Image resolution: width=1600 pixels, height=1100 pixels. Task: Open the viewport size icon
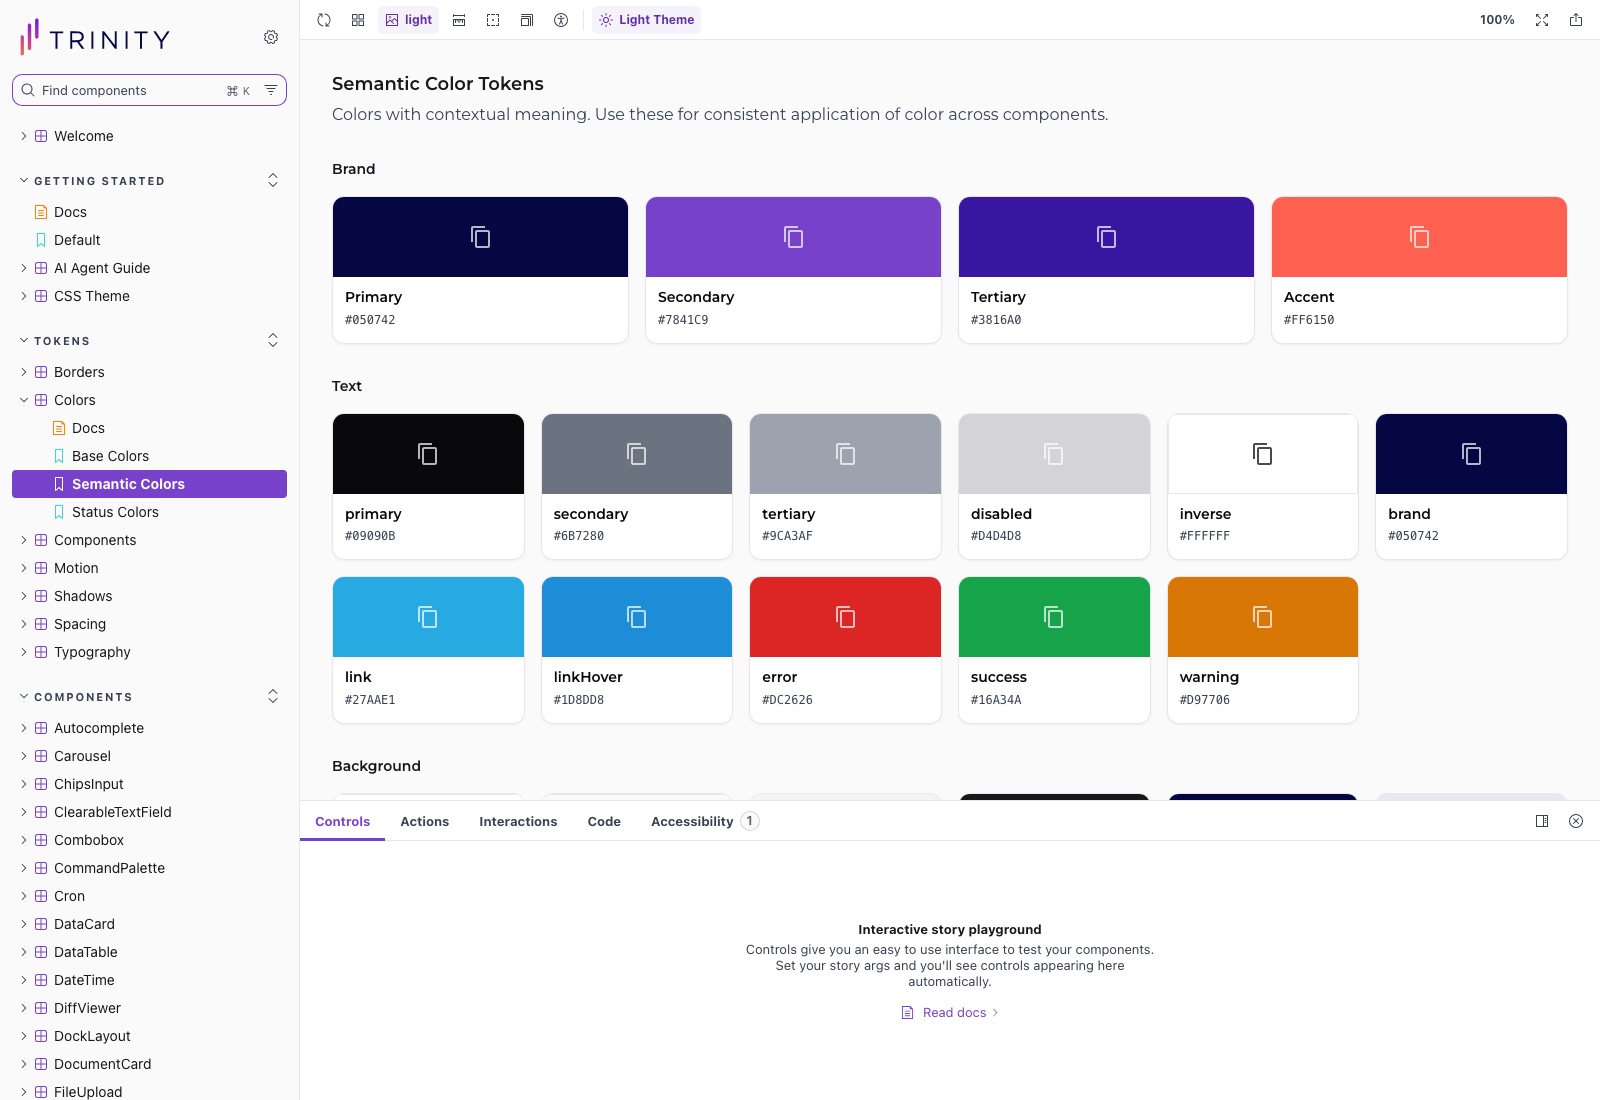pyautogui.click(x=527, y=20)
